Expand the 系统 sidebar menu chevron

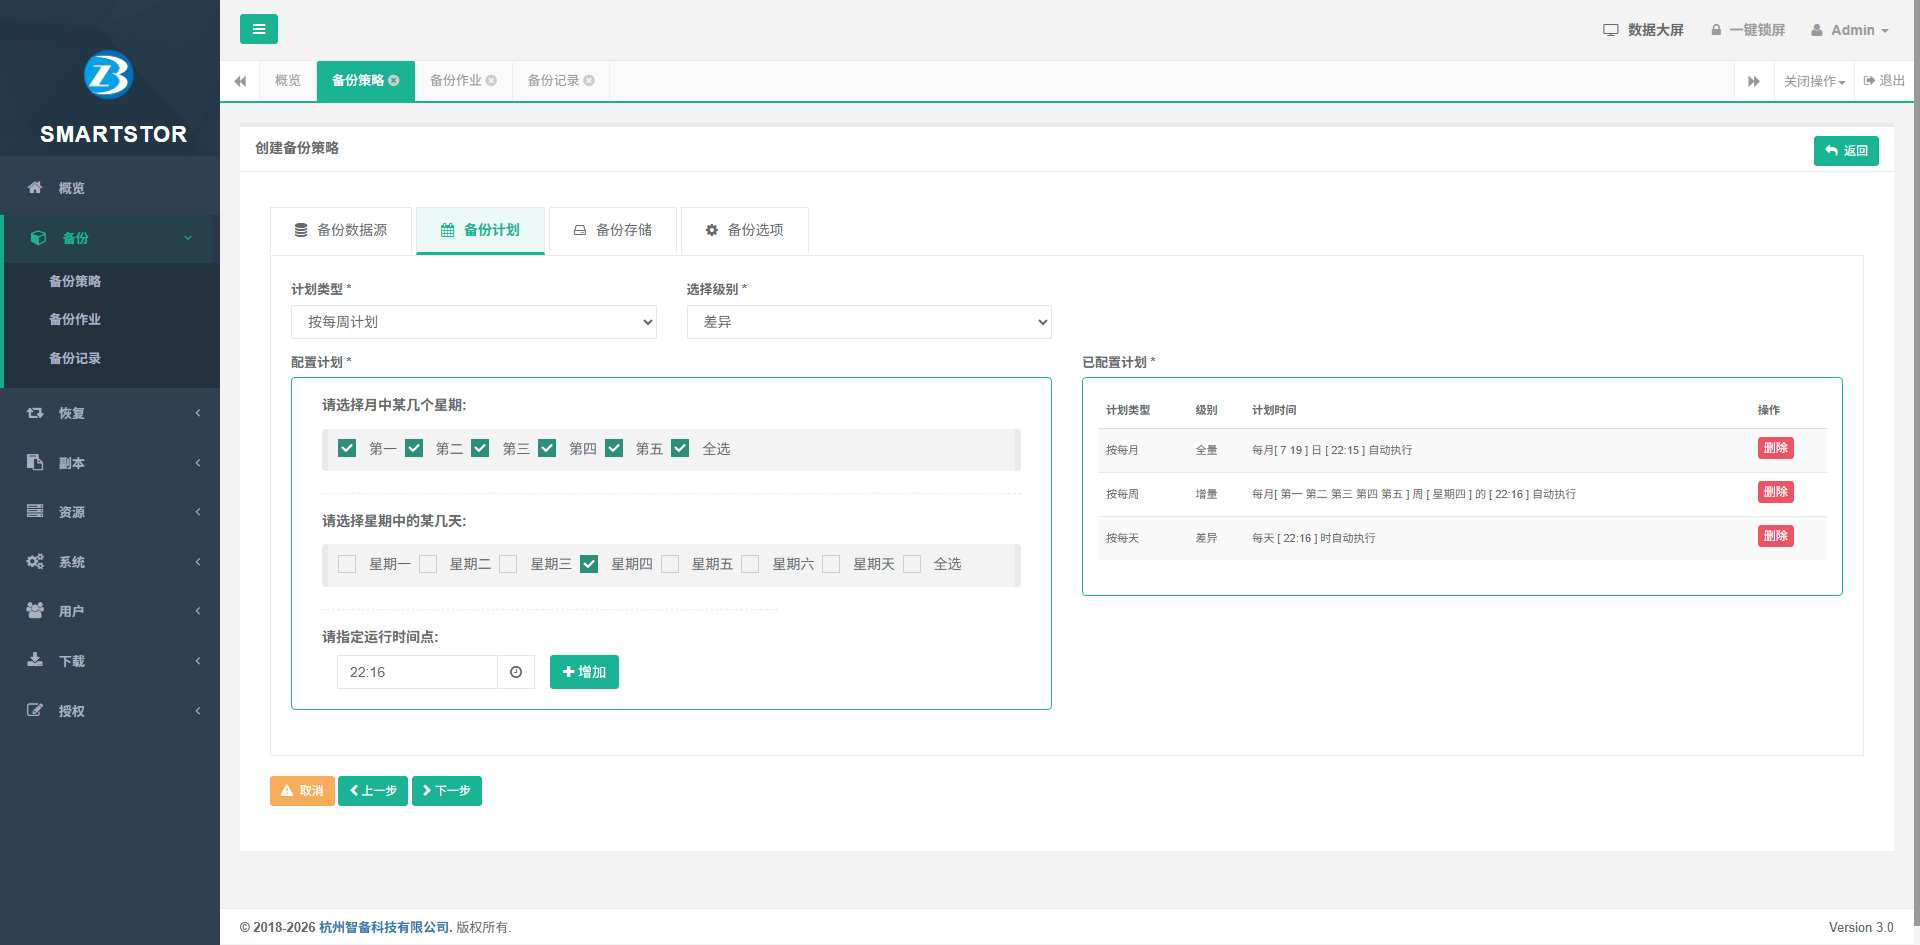198,562
